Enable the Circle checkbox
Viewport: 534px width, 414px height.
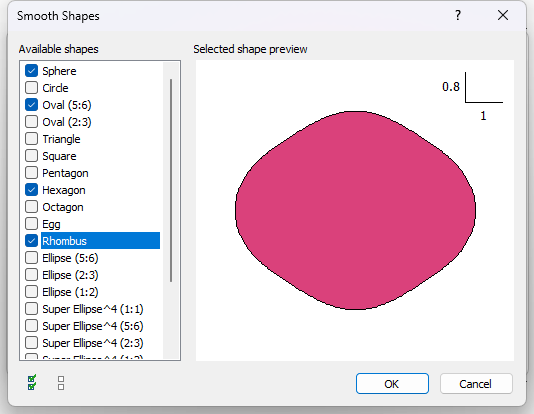(x=31, y=88)
